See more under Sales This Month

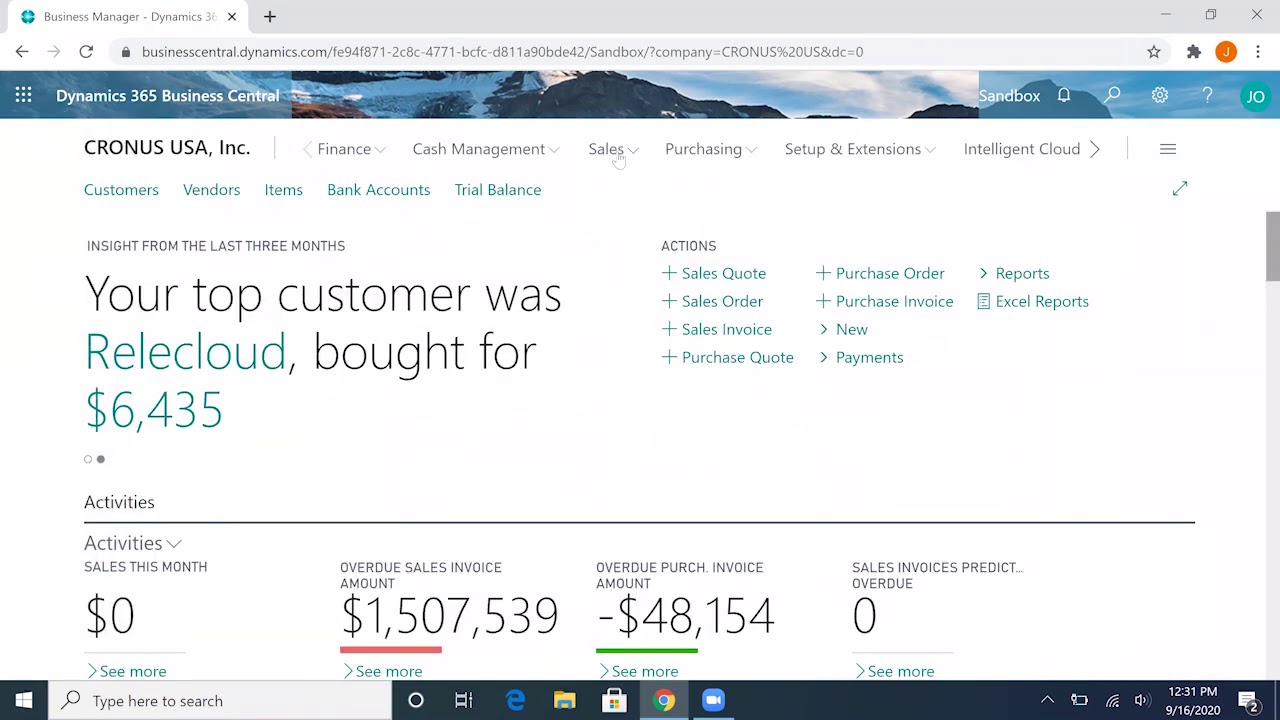click(126, 671)
